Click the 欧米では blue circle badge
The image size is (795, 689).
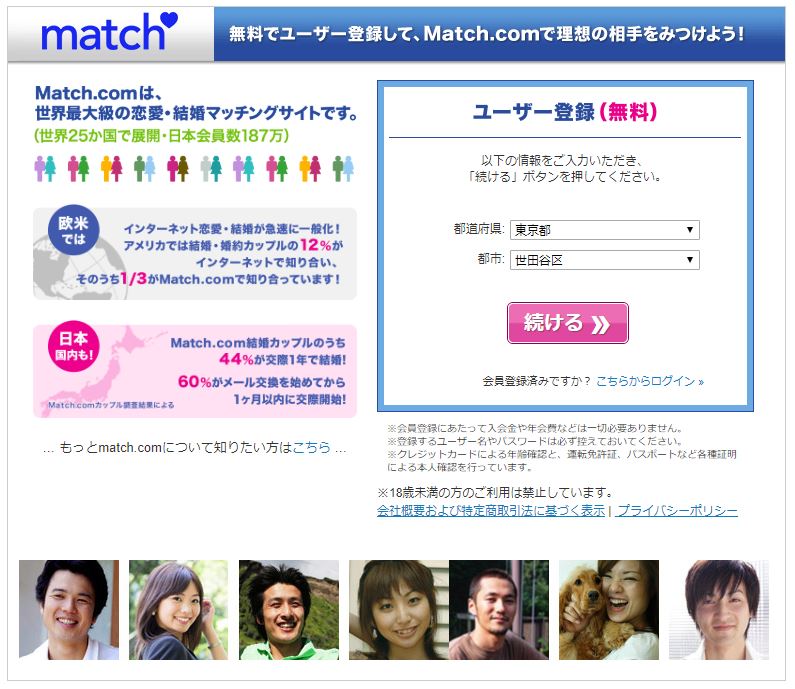(x=74, y=230)
